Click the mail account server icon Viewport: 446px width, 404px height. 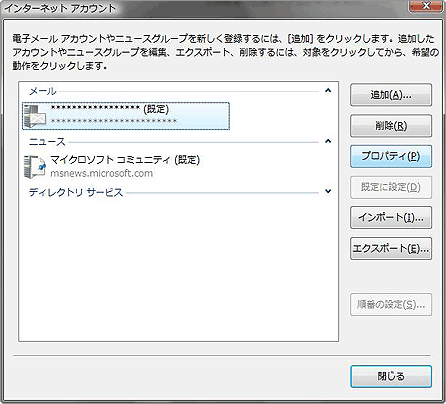(x=35, y=116)
